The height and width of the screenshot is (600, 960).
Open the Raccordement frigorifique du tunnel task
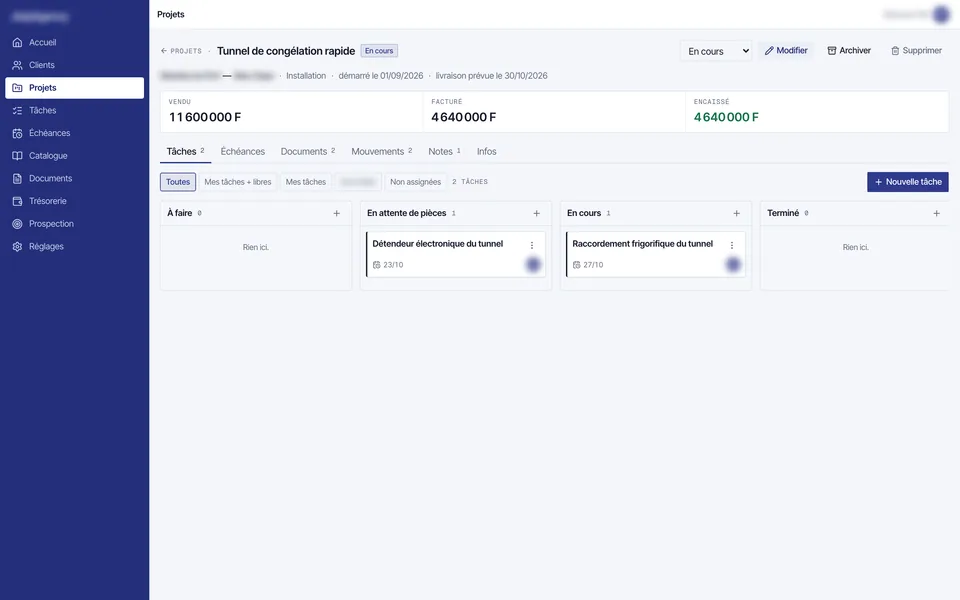click(x=656, y=254)
